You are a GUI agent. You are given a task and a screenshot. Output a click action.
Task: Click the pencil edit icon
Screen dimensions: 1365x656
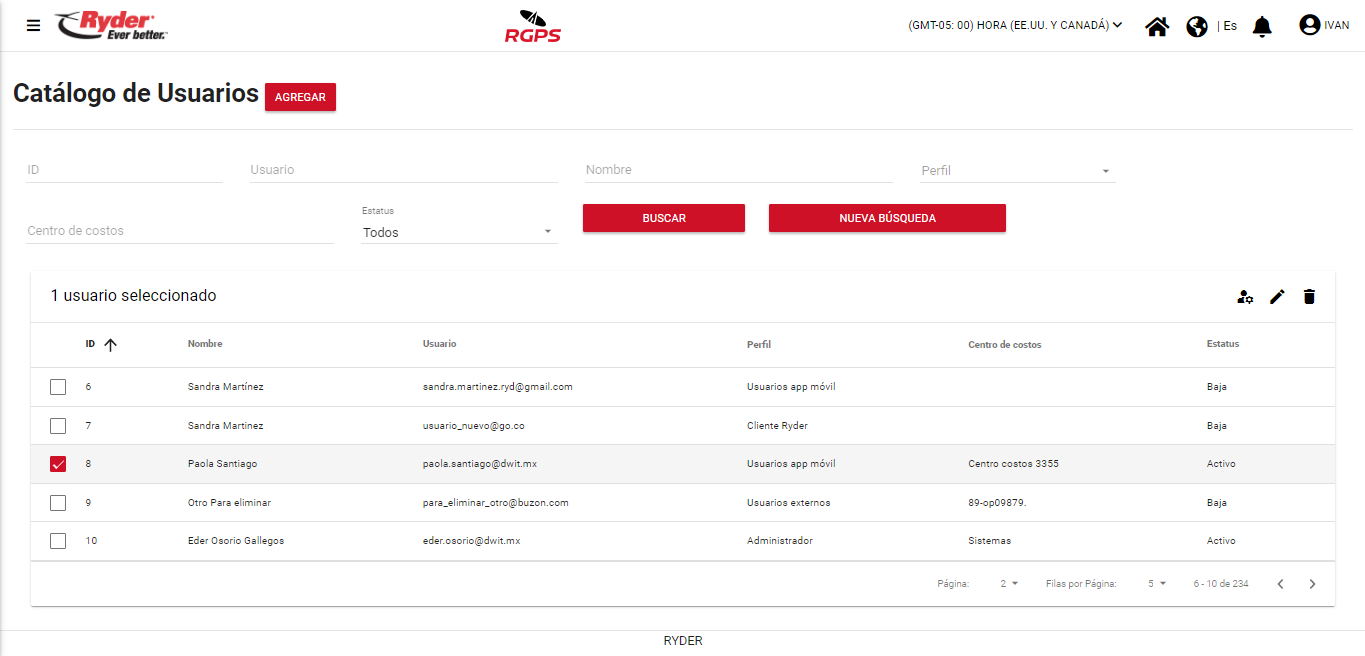coord(1277,297)
